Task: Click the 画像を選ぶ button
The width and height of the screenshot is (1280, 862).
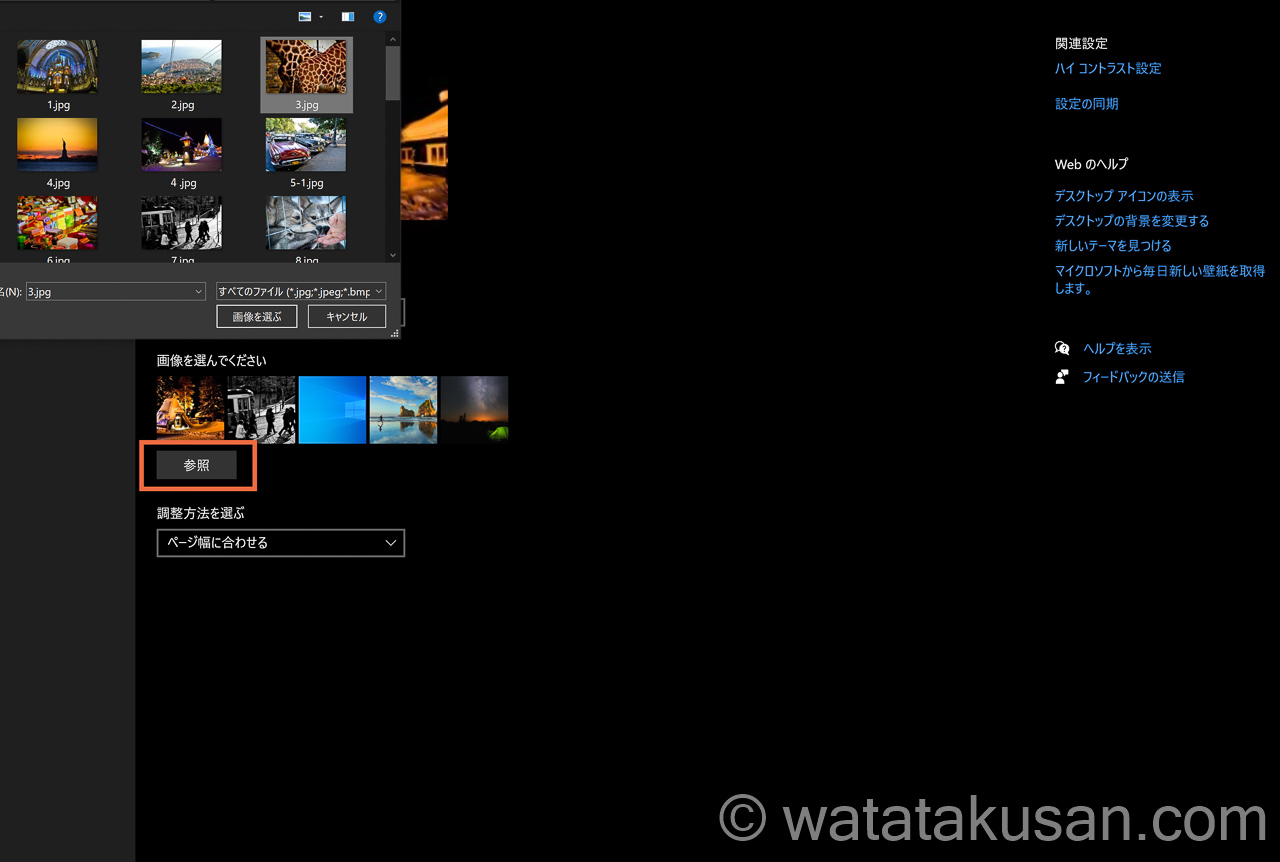Action: (257, 317)
